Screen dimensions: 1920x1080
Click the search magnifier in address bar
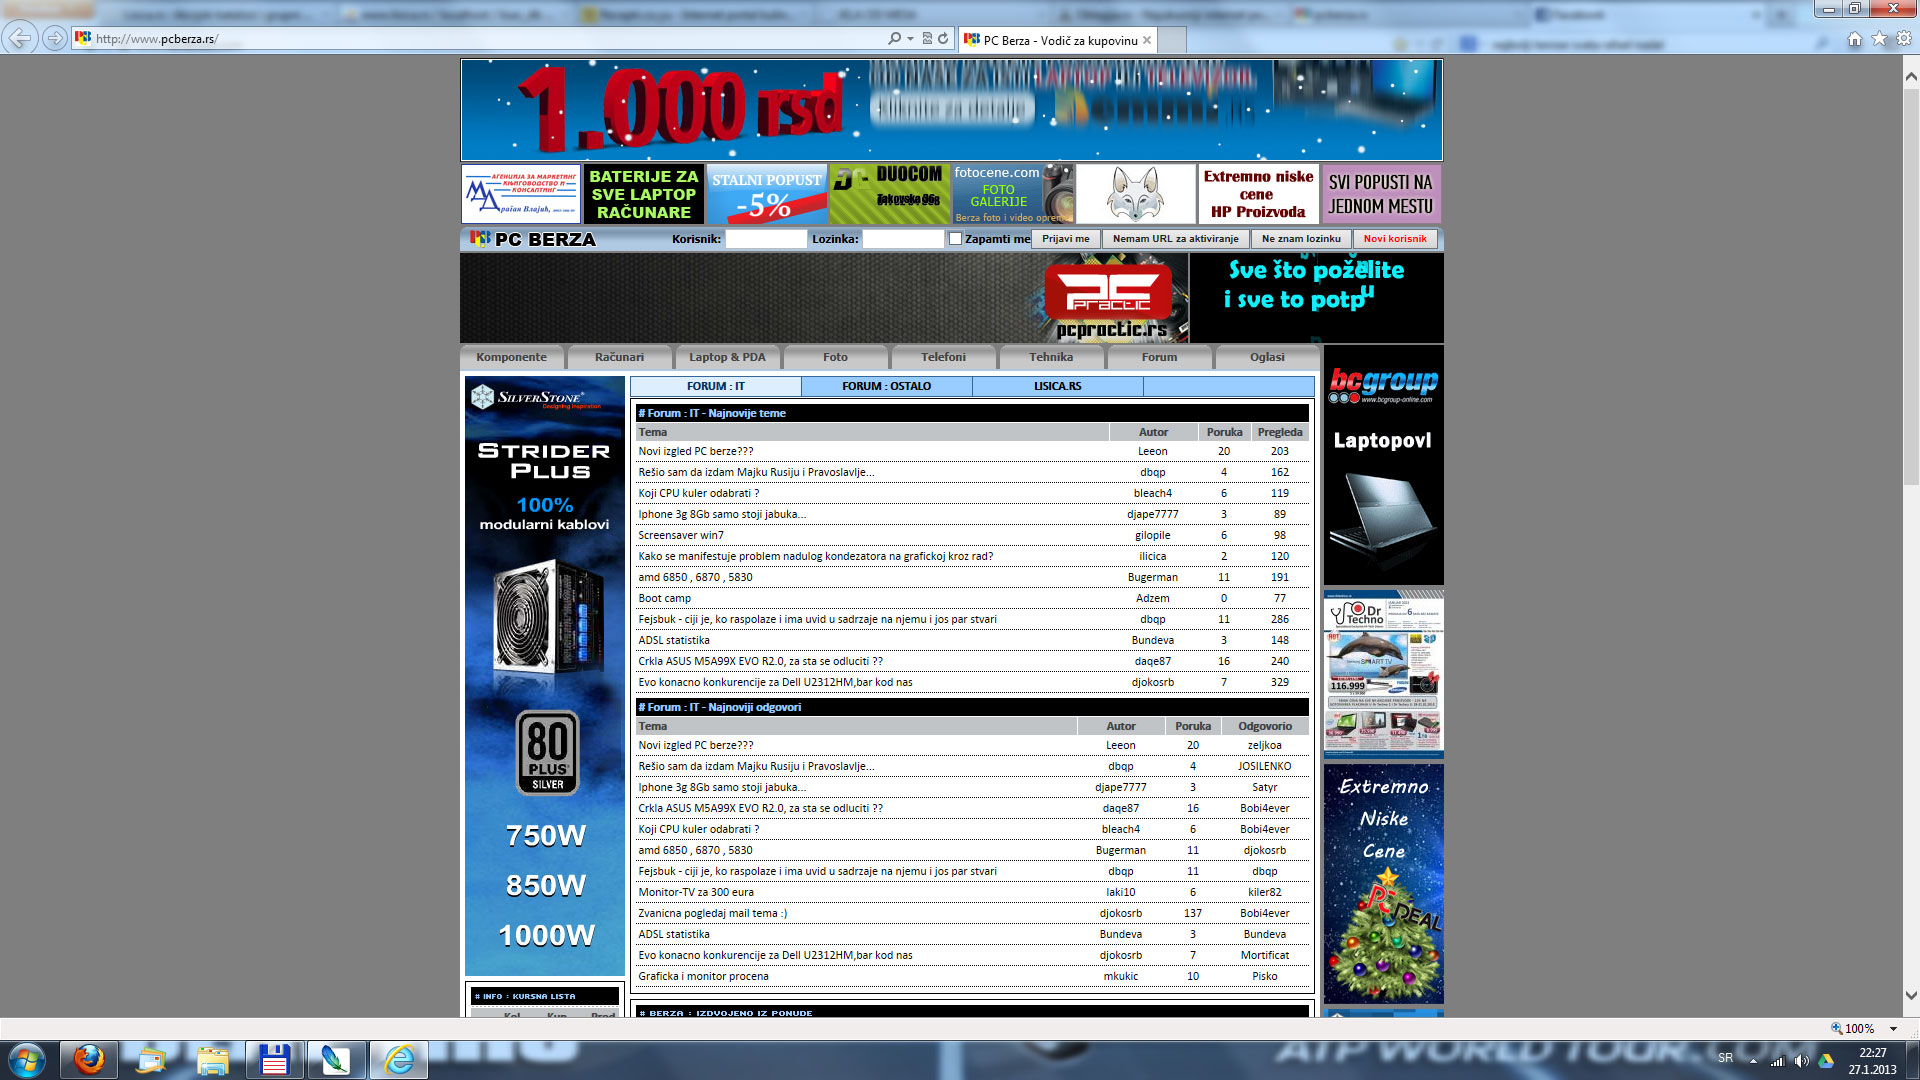coord(894,38)
